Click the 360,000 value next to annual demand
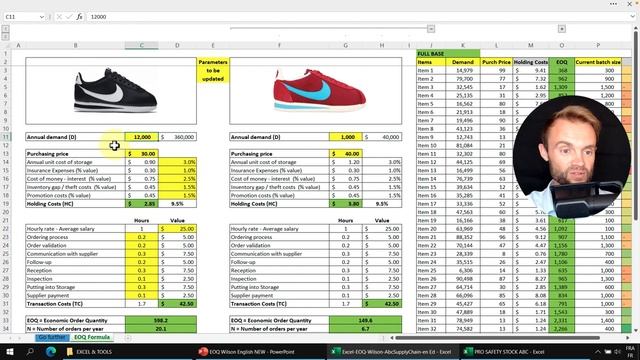This screenshot has width=640, height=360. pos(177,137)
